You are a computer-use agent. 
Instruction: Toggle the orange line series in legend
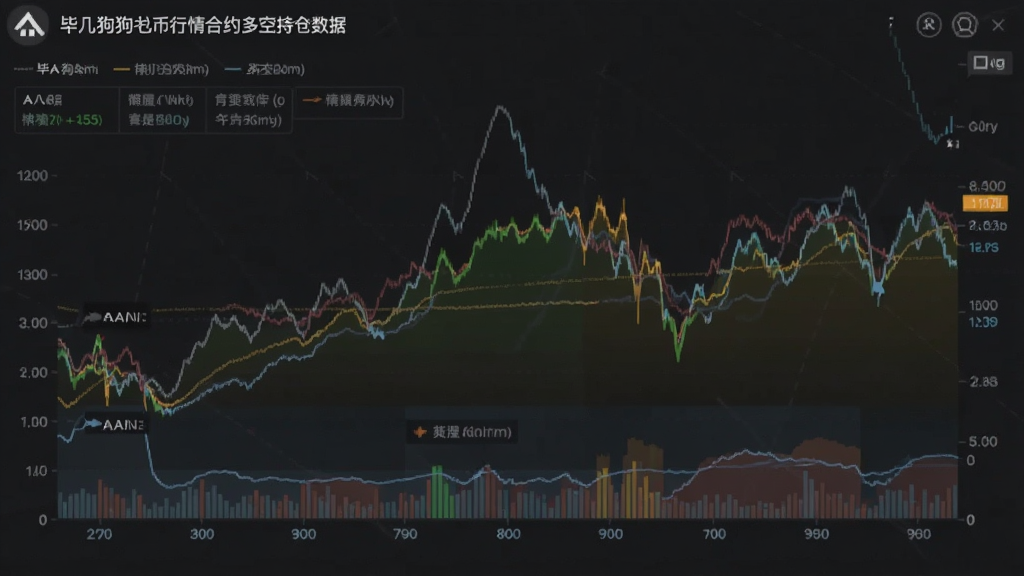click(161, 69)
